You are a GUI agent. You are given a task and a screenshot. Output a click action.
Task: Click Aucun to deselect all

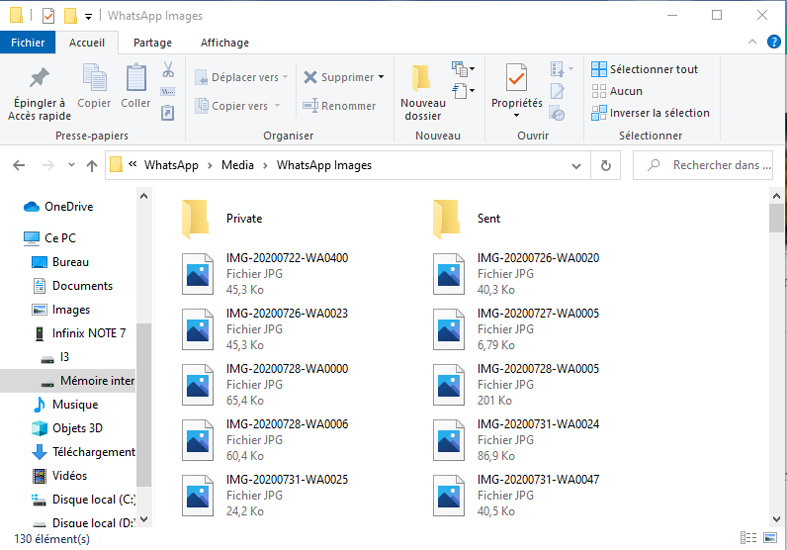(x=617, y=91)
